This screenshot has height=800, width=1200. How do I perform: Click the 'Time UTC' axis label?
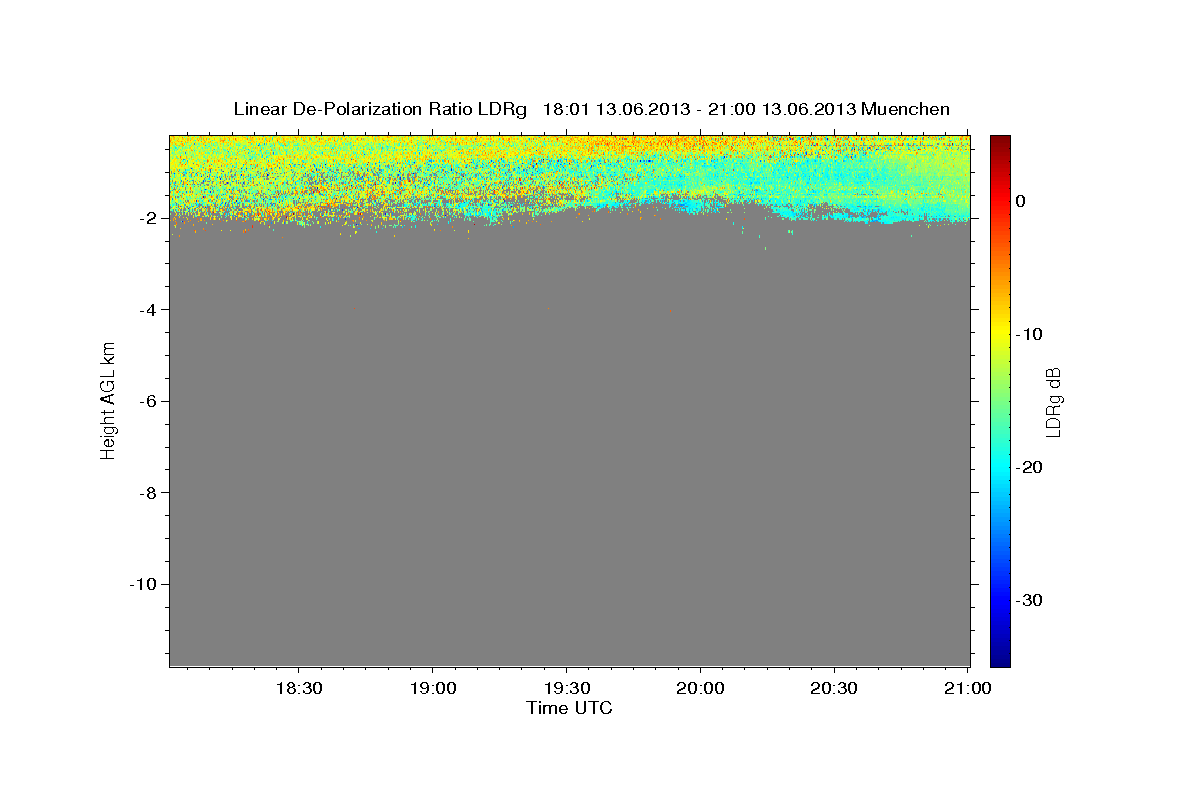(x=569, y=708)
